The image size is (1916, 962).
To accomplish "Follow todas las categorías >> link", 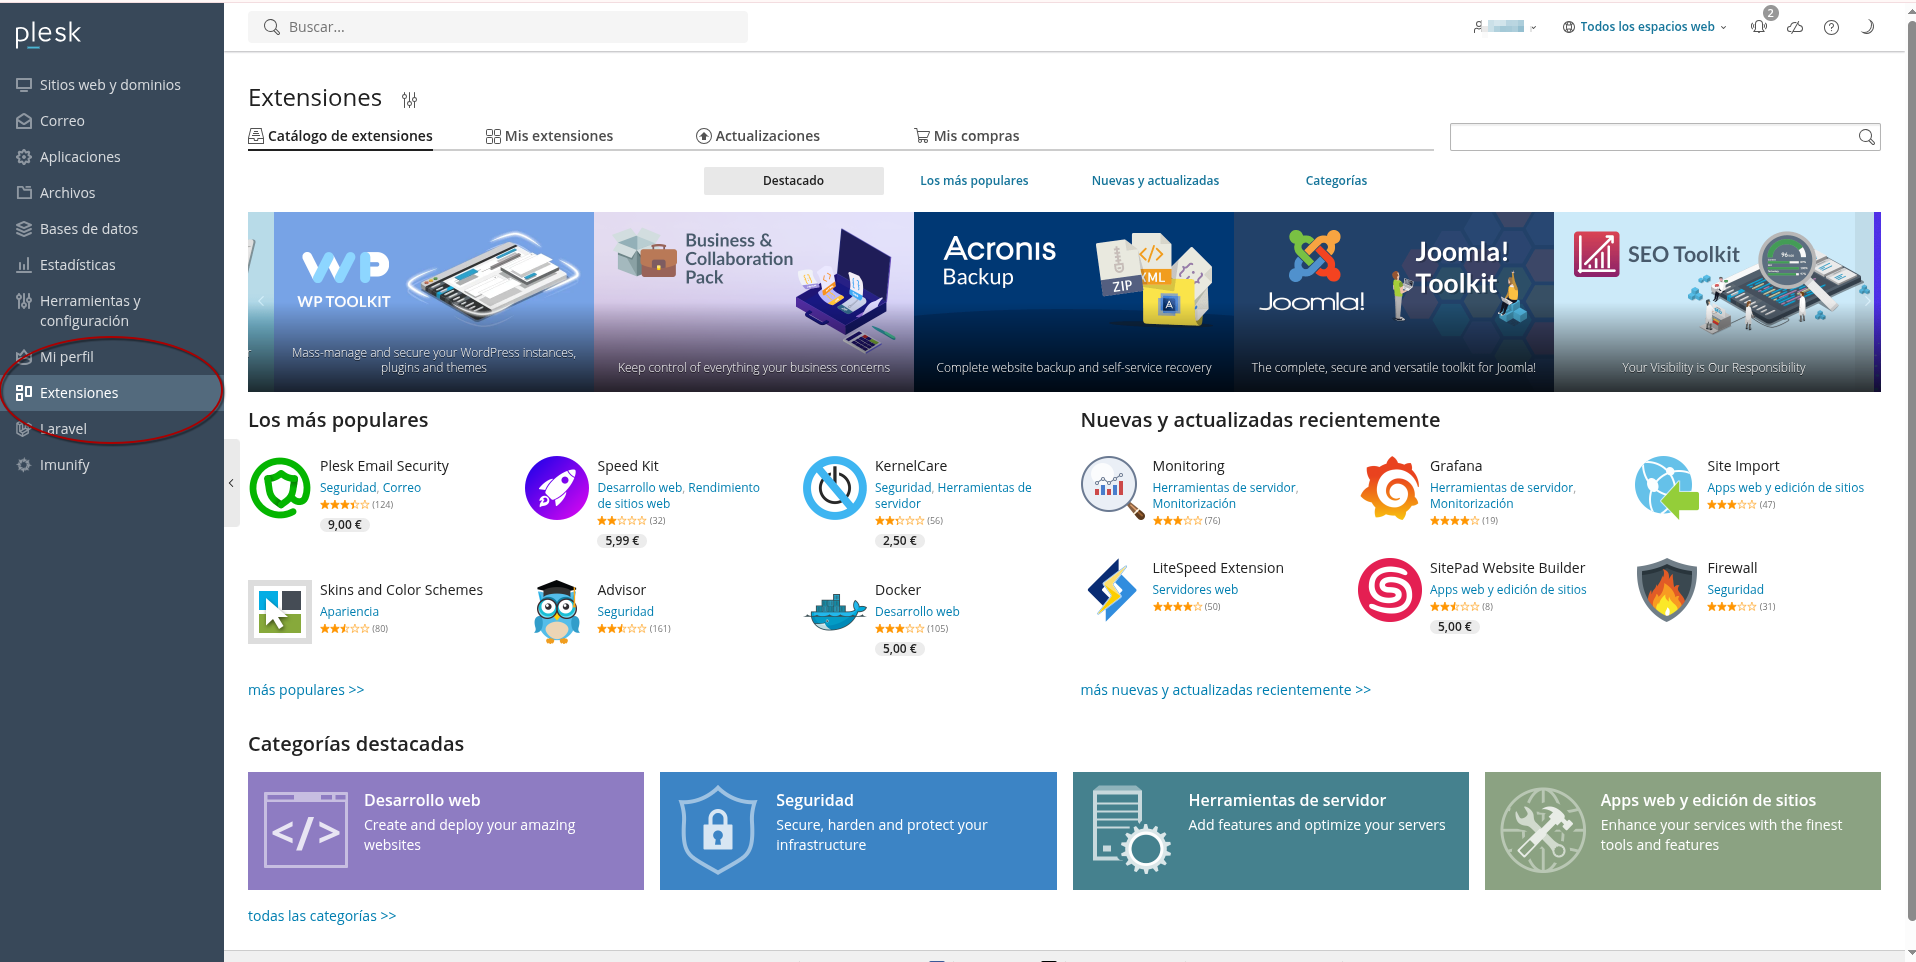I will click(322, 916).
